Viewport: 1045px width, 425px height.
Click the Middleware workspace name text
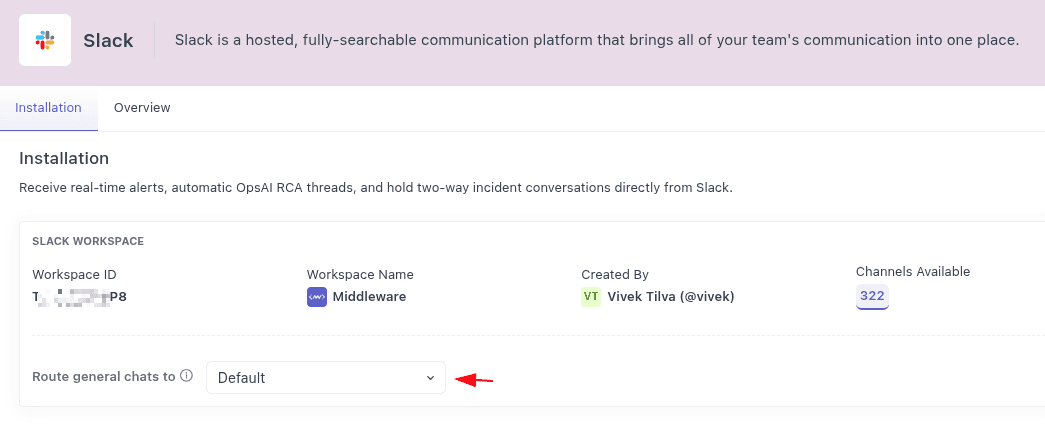(x=369, y=296)
